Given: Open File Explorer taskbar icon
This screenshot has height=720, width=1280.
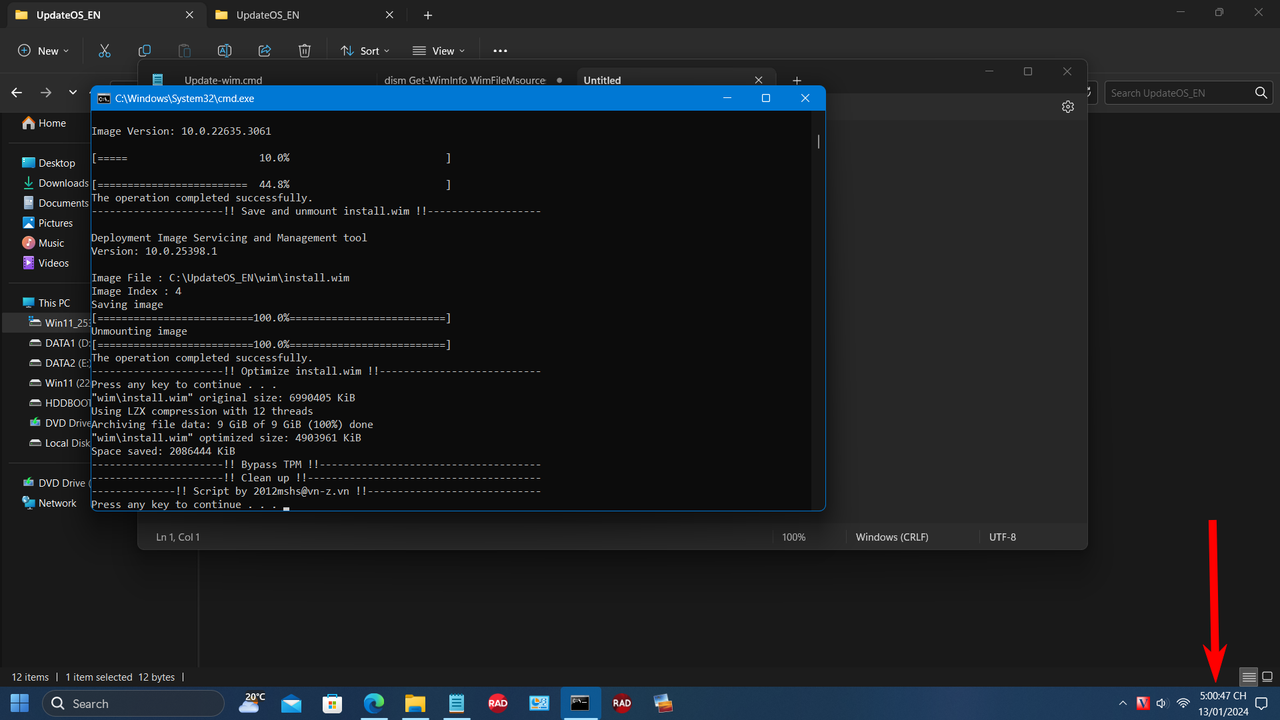Looking at the screenshot, I should [x=415, y=703].
